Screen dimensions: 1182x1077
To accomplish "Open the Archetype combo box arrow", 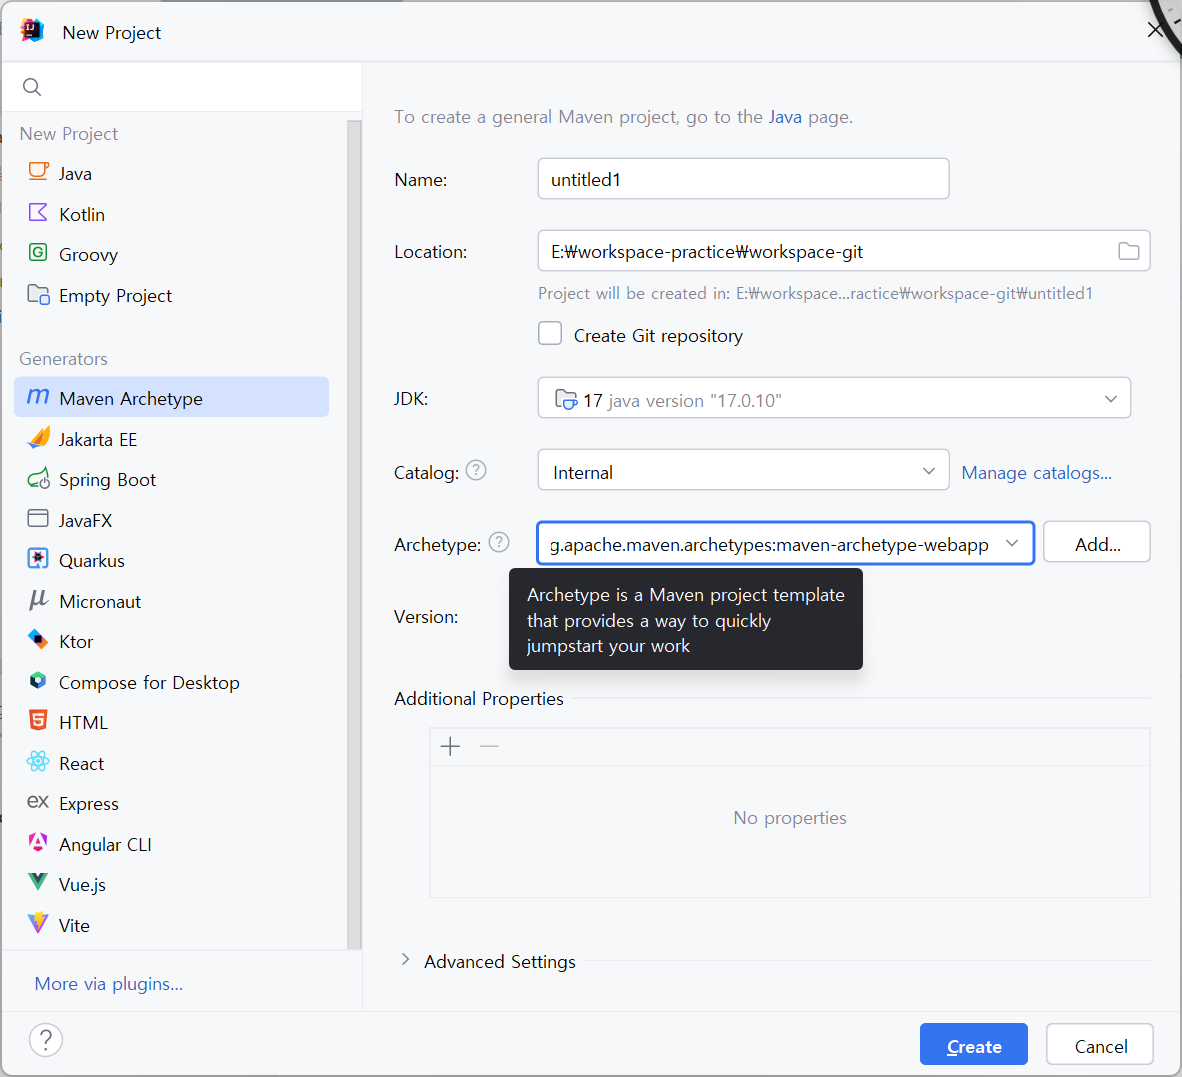I will click(x=1012, y=543).
